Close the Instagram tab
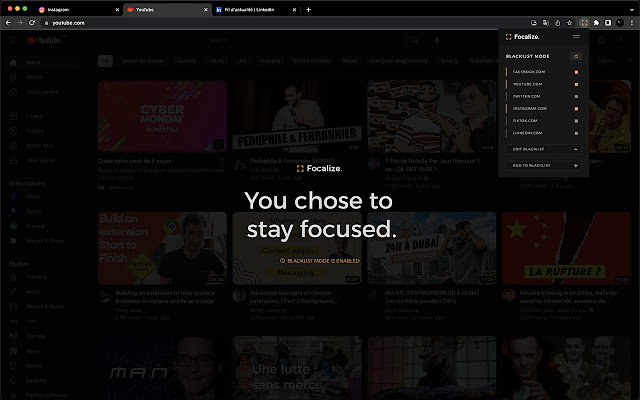Image resolution: width=640 pixels, height=400 pixels. pos(117,9)
